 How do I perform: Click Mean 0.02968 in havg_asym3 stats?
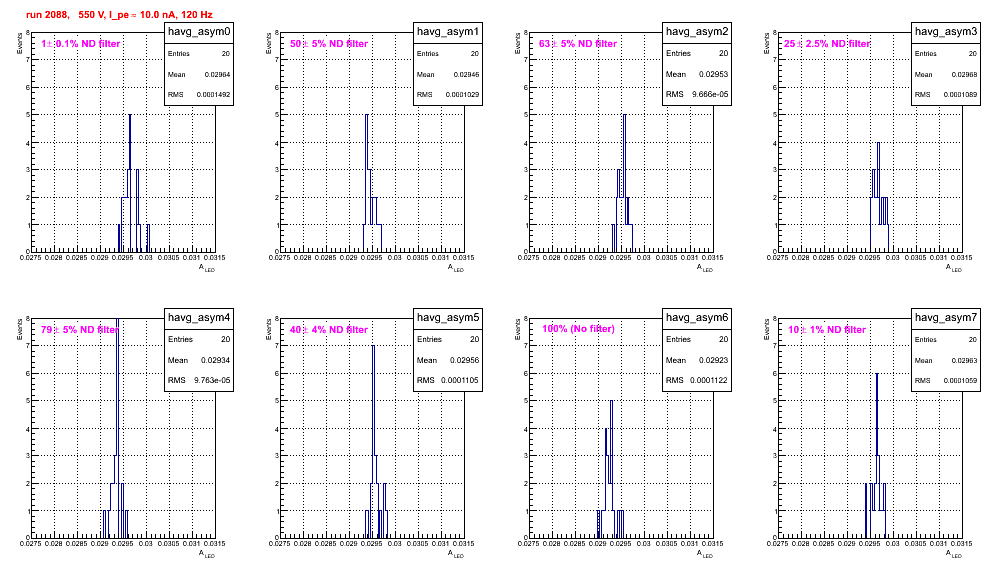pos(946,74)
